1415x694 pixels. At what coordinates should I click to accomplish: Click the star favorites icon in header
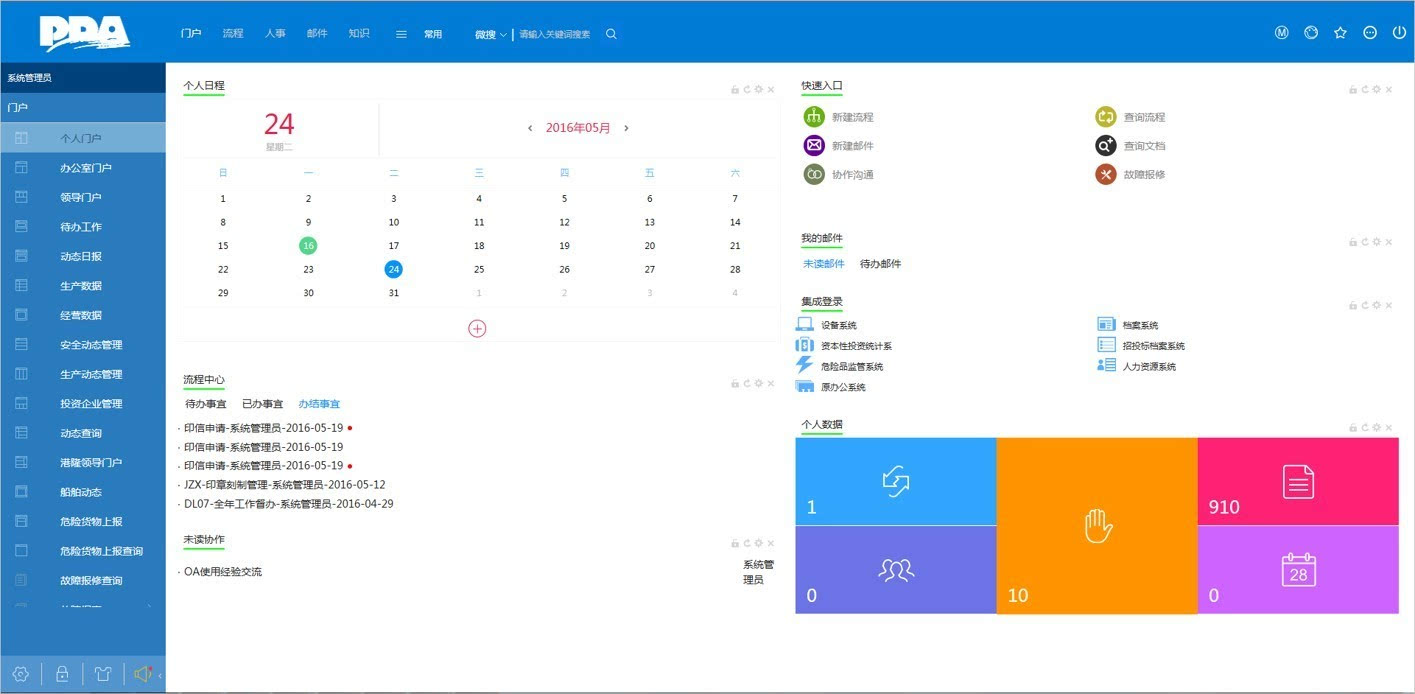(1340, 33)
